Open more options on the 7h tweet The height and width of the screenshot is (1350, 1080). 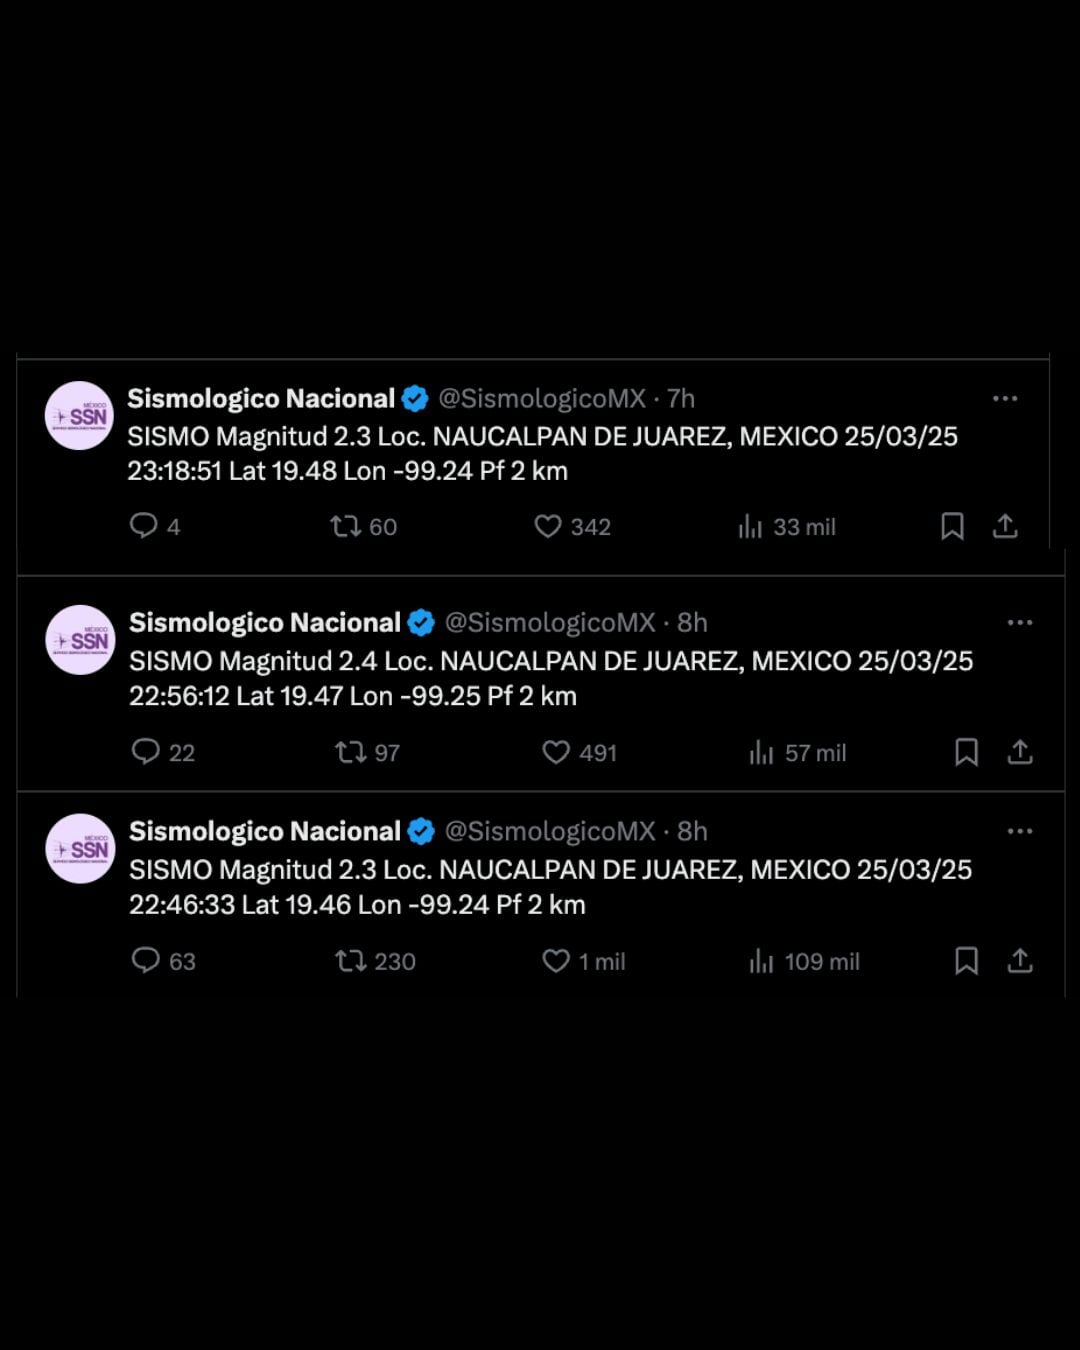click(x=1005, y=398)
